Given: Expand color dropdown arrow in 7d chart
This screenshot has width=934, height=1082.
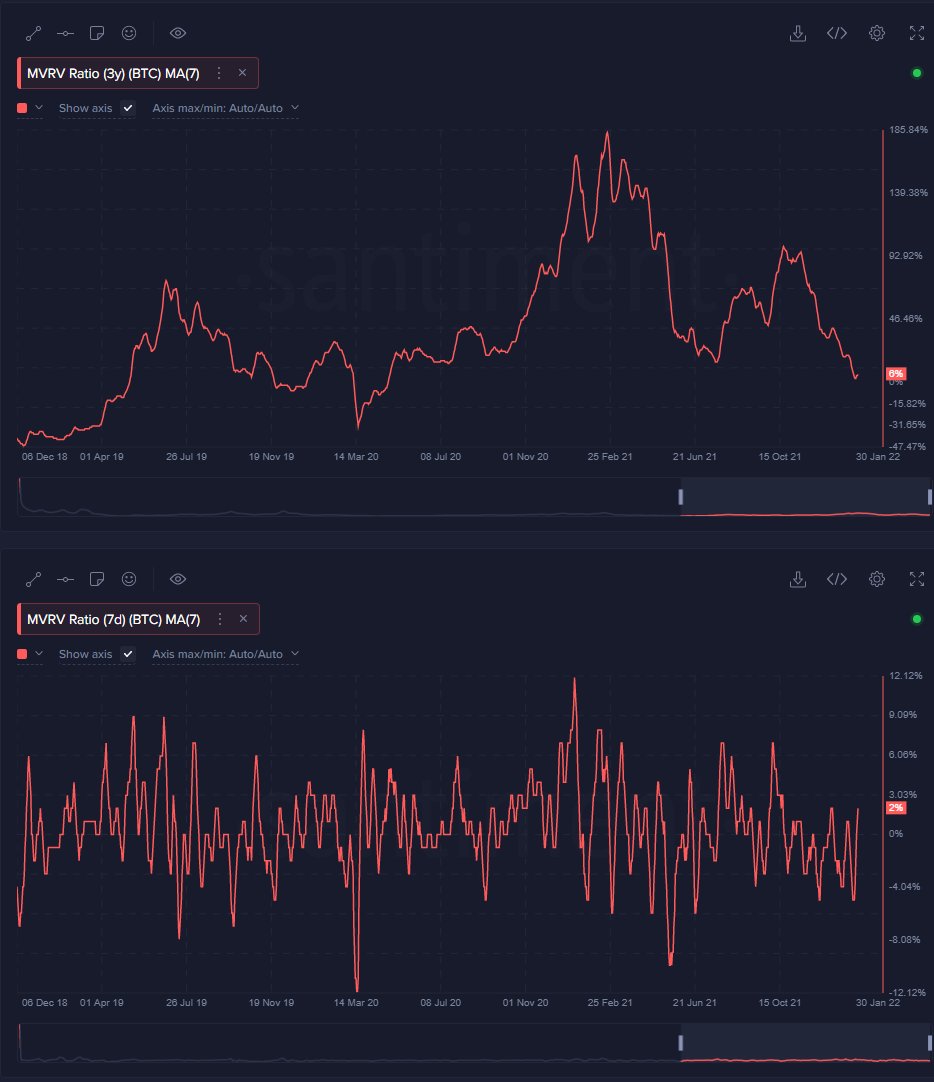Looking at the screenshot, I should pos(39,653).
